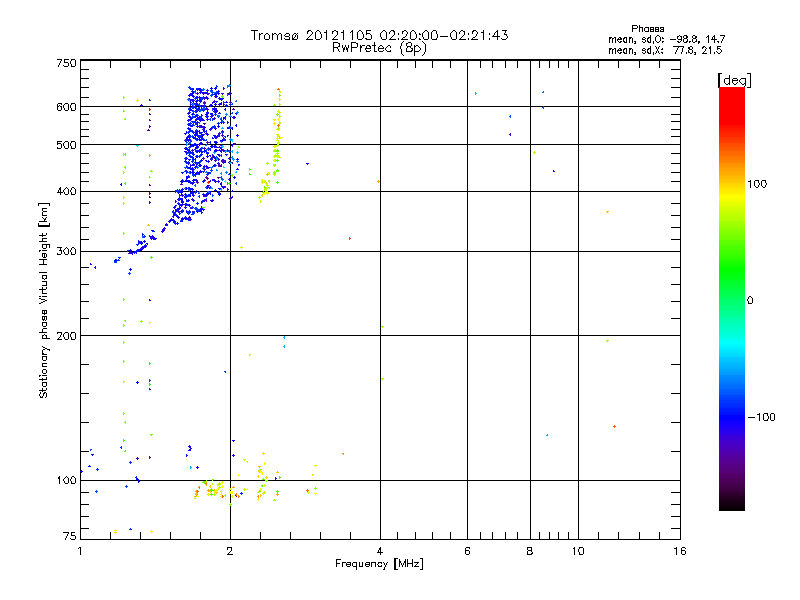Click the y-axis '200' tick label
Viewport: 800px width, 600px height.
click(x=66, y=336)
